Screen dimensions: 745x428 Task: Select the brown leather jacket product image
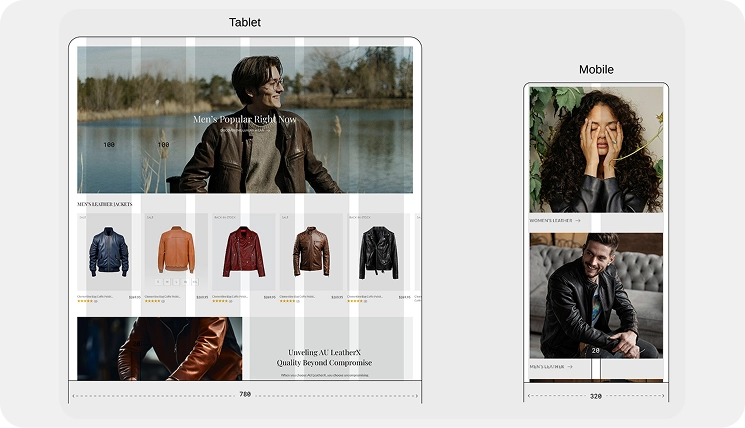pos(311,250)
